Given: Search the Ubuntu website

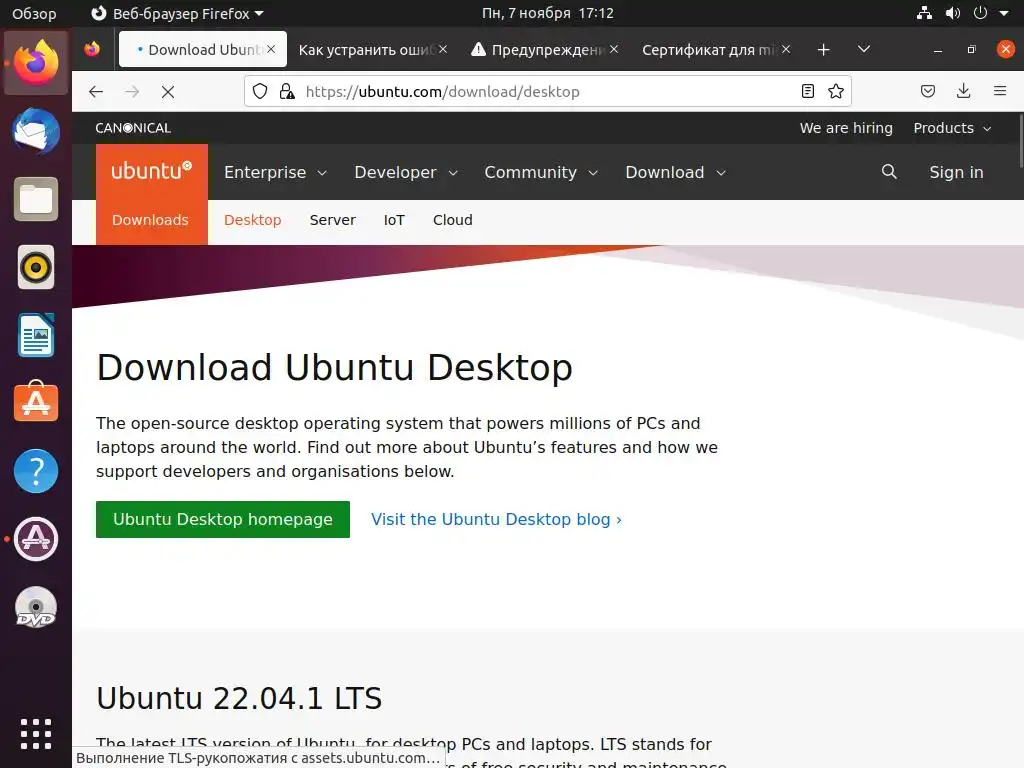Looking at the screenshot, I should pyautogui.click(x=889, y=172).
